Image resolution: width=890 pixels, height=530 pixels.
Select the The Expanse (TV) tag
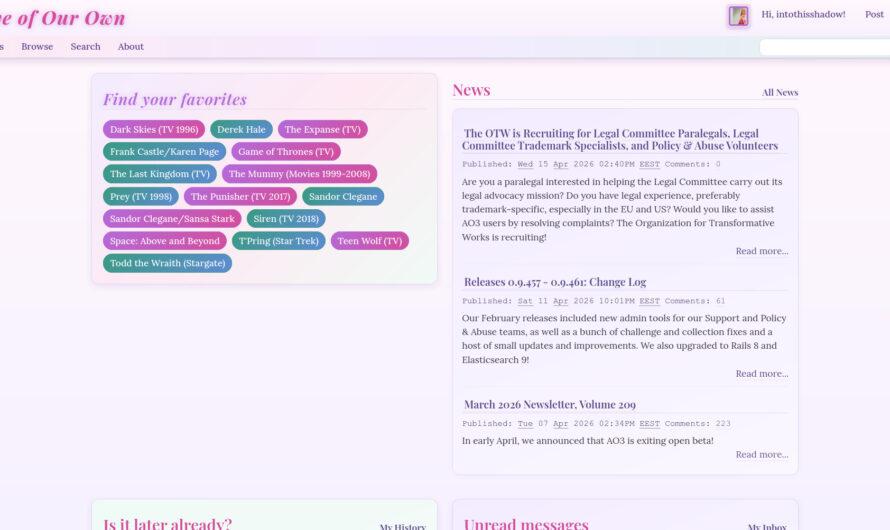322,129
